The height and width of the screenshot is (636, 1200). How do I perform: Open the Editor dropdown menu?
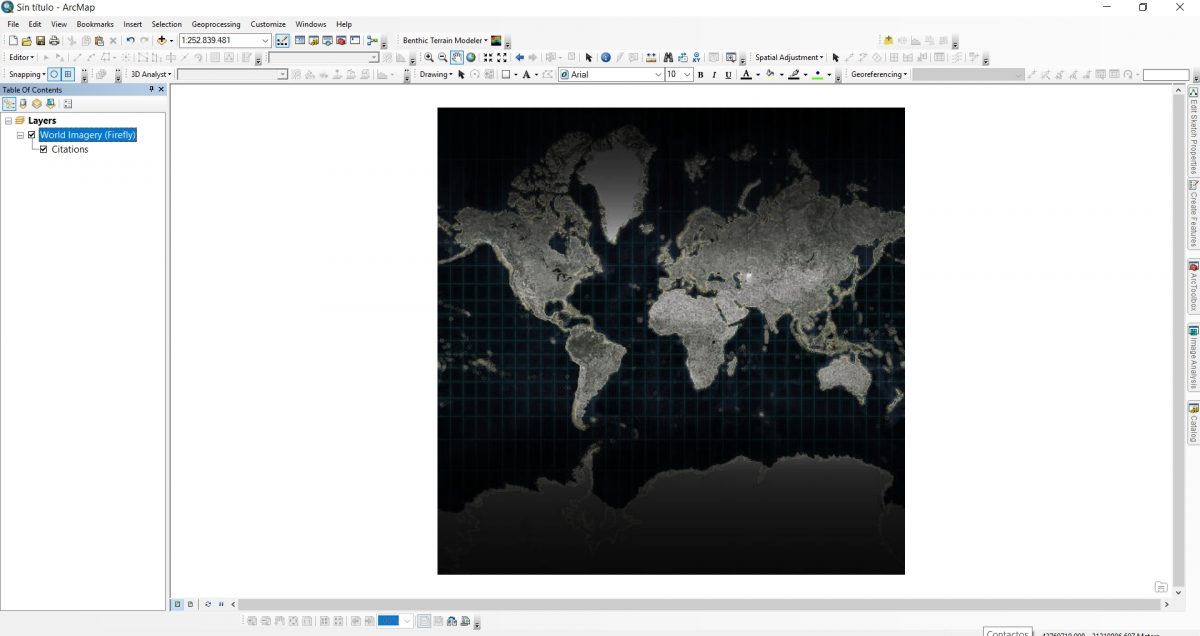(22, 57)
